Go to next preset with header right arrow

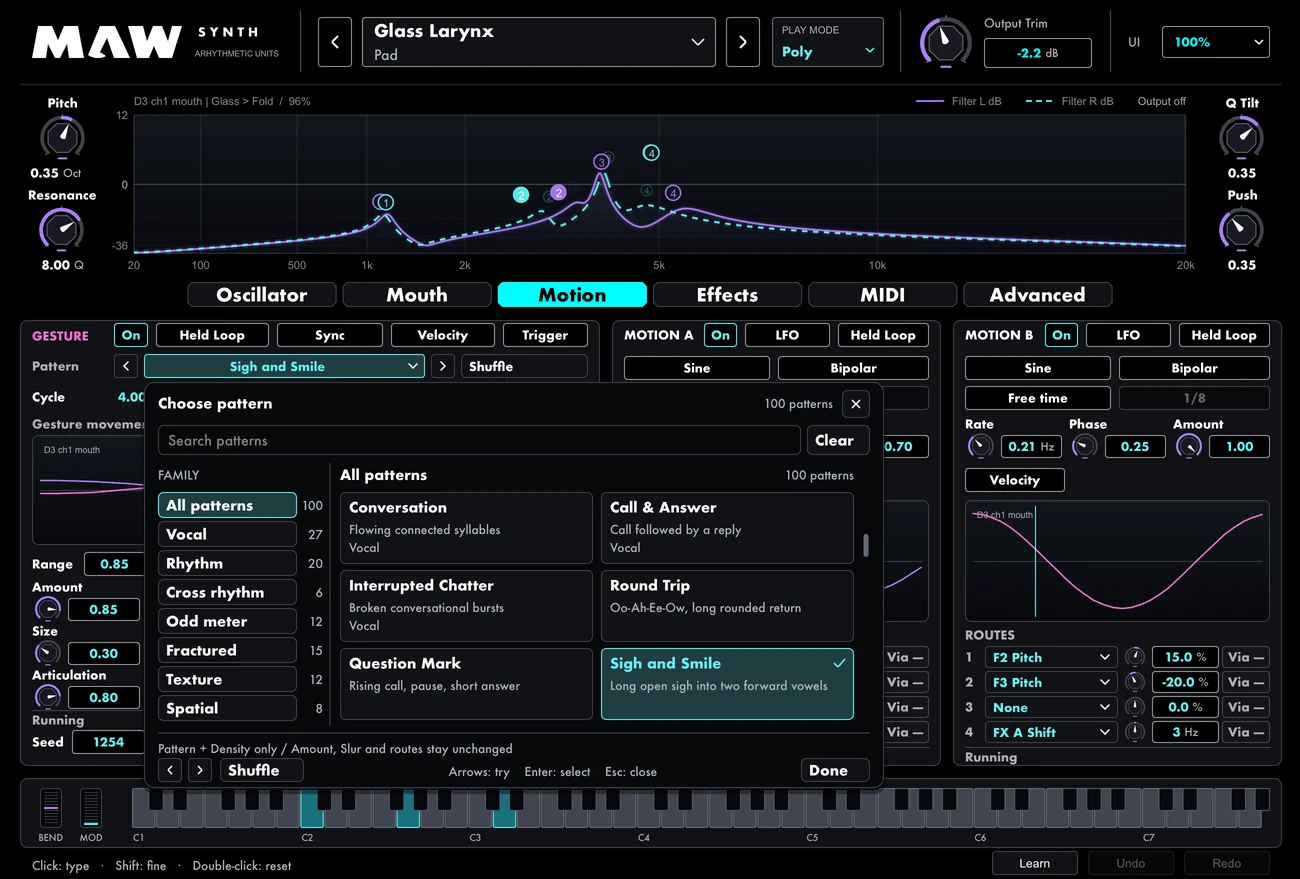tap(742, 42)
